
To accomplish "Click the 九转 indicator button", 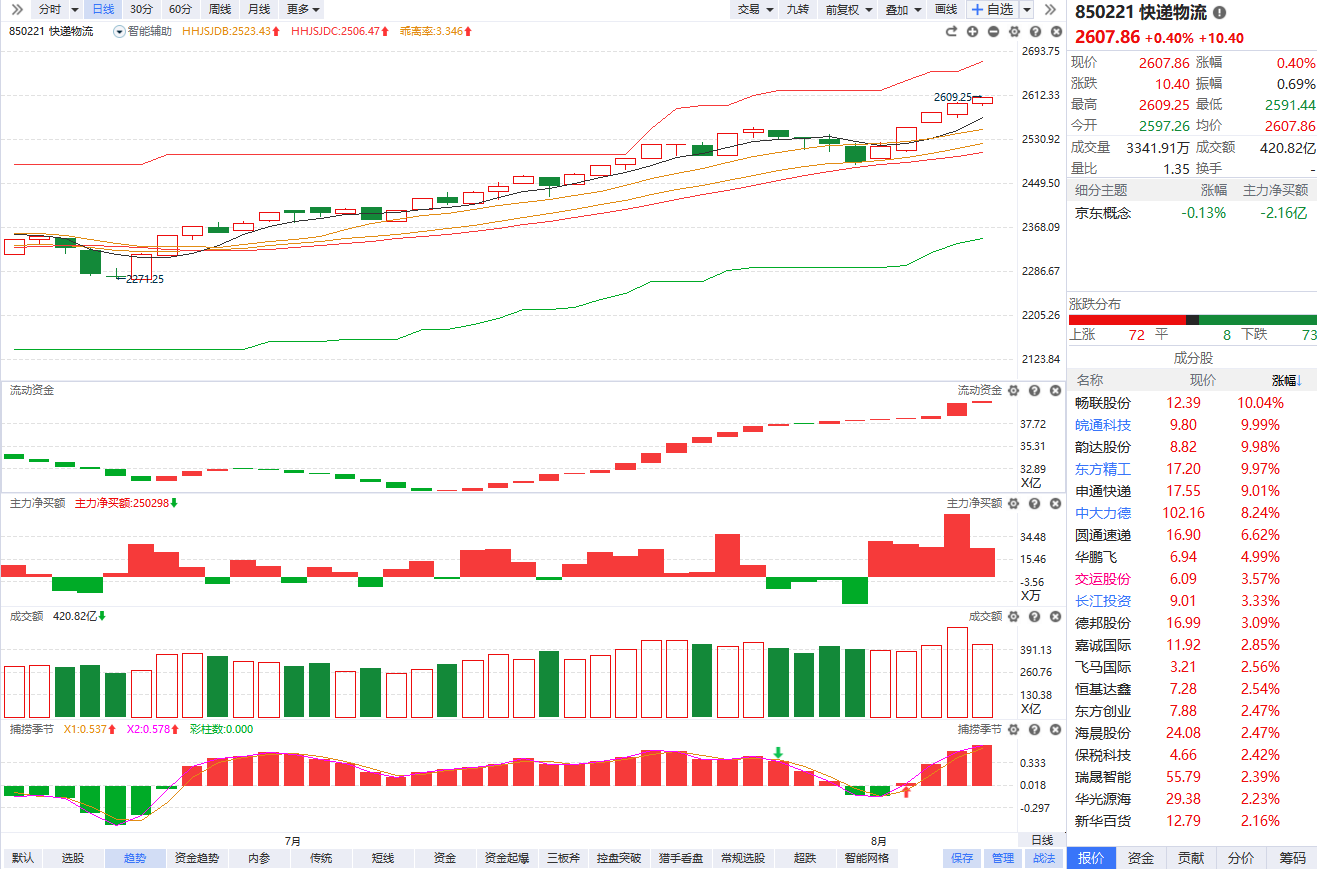I will pos(798,9).
